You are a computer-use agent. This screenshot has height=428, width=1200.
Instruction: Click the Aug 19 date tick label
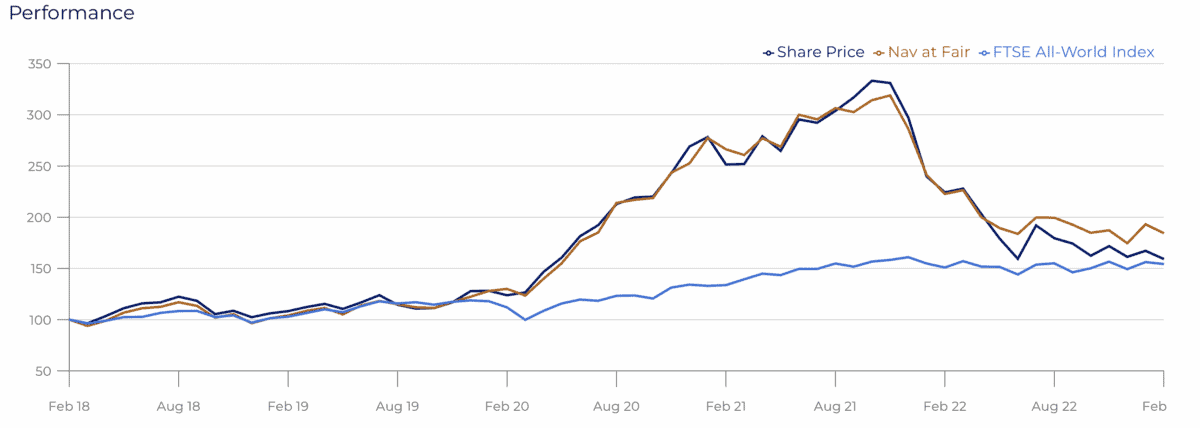point(398,407)
